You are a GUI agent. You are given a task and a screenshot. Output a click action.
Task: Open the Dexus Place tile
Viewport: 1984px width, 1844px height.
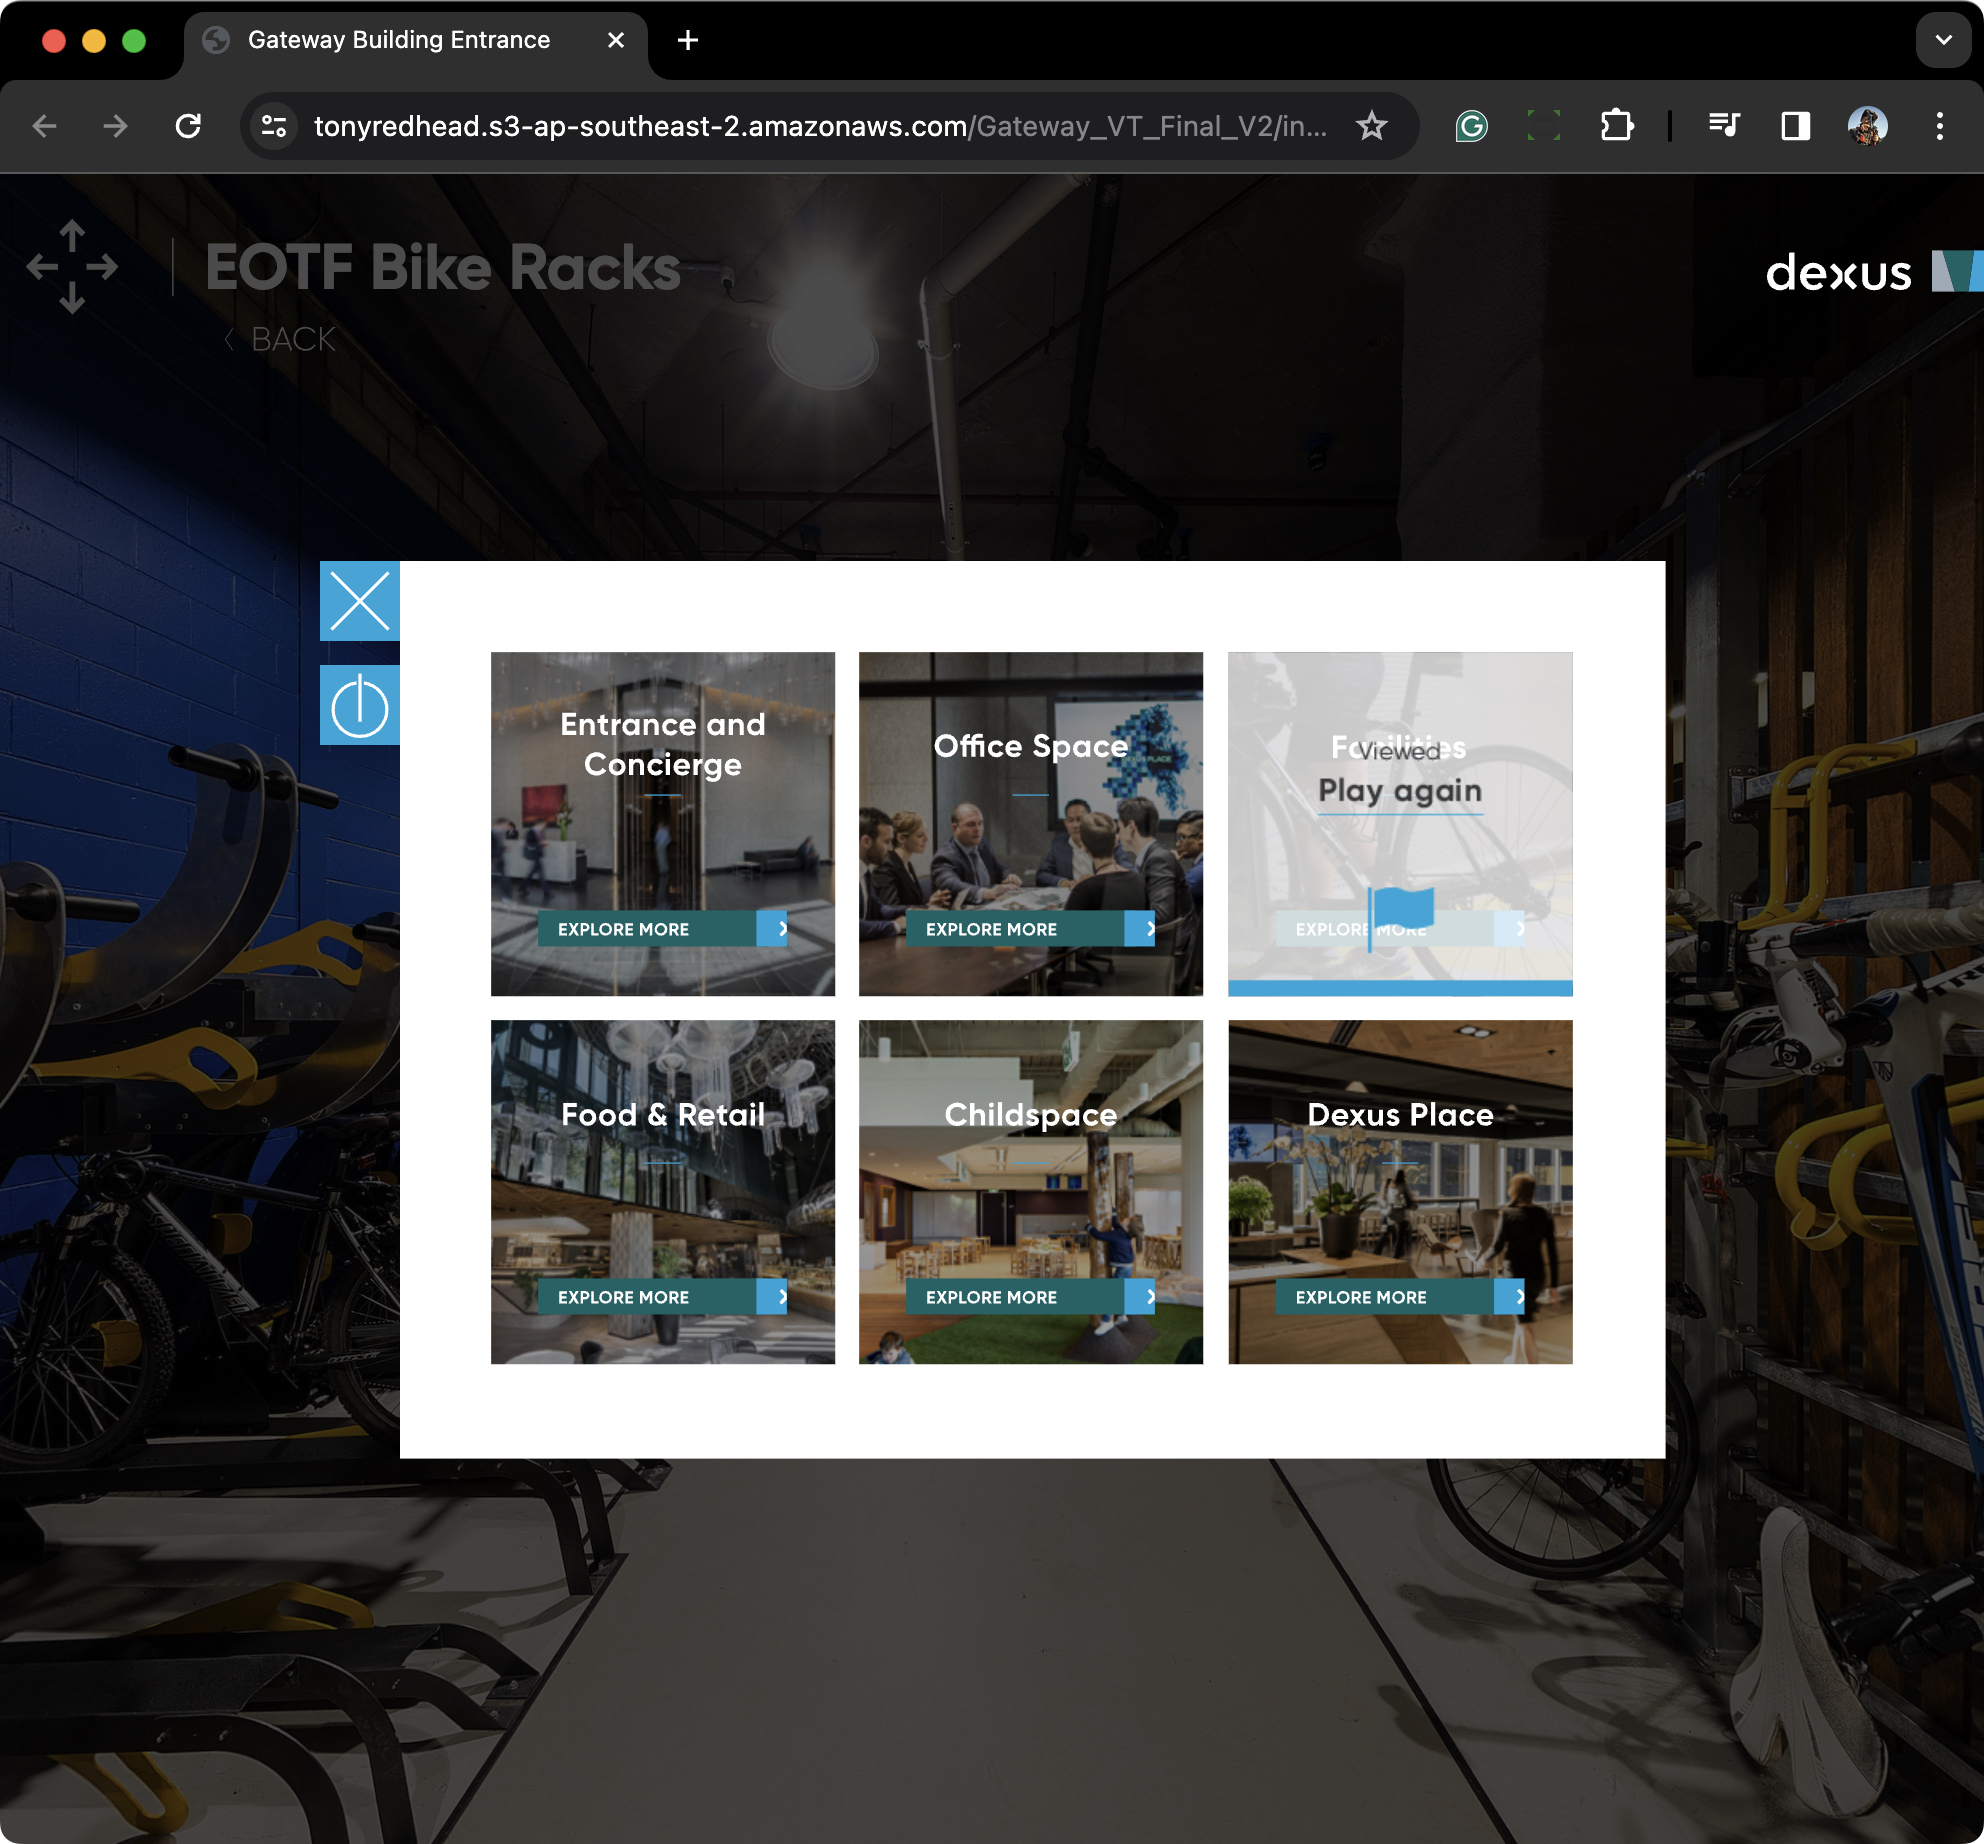pos(1400,1192)
